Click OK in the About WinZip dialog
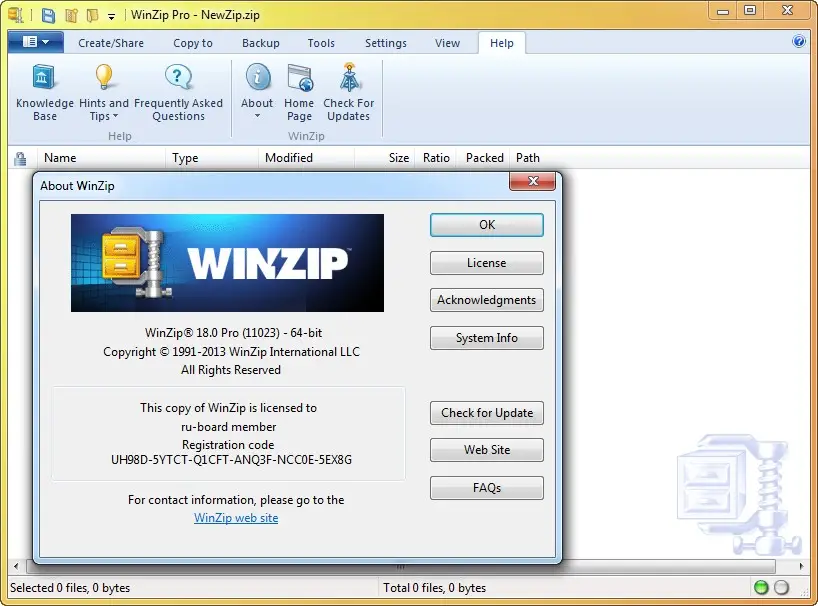Viewport: 818px width, 606px height. [487, 225]
